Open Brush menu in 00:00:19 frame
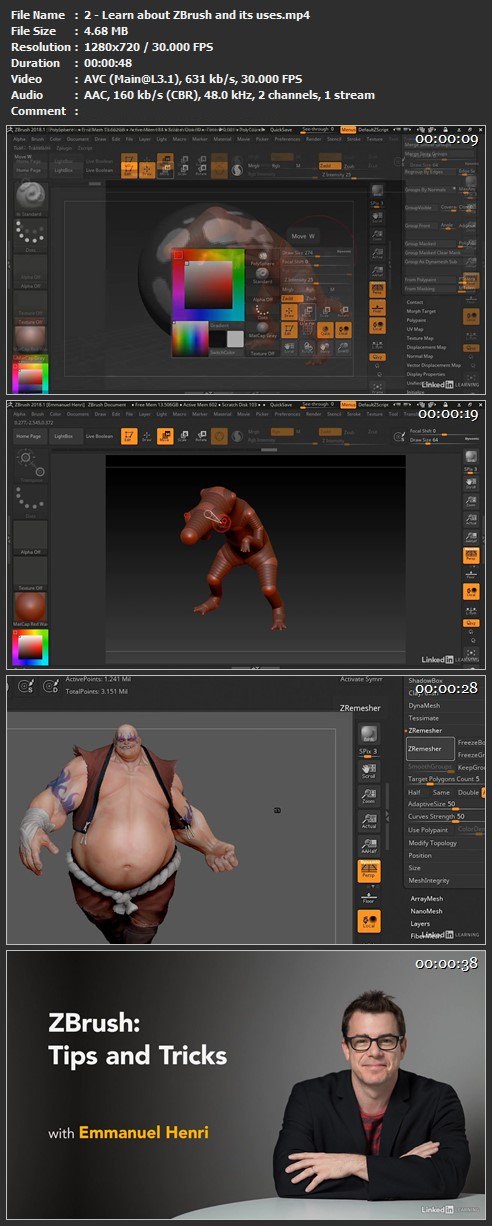This screenshot has width=492, height=1226. tap(37, 414)
